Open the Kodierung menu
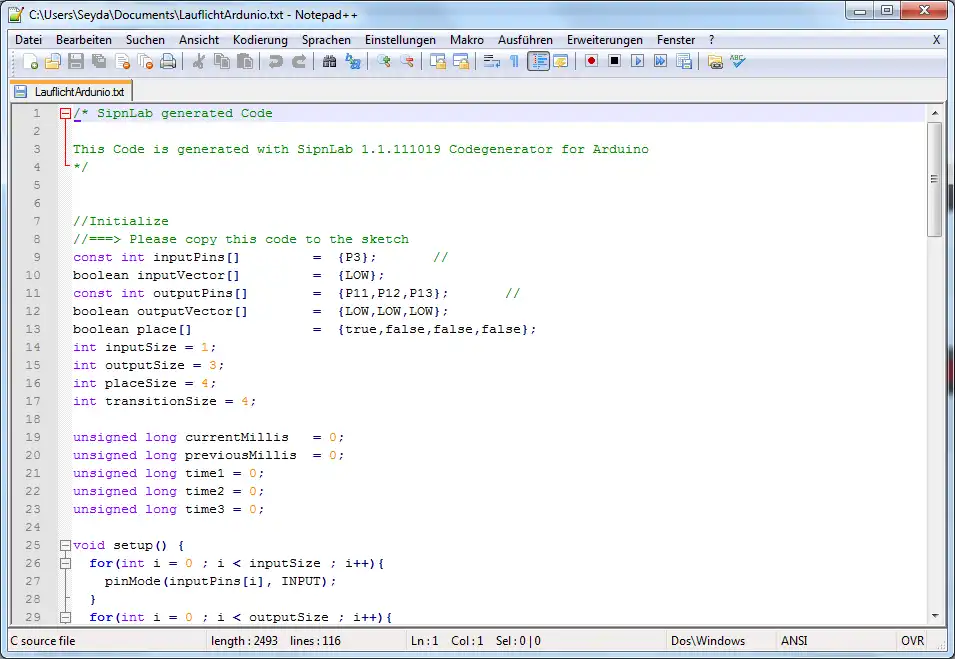Viewport: 955px width, 659px height. tap(260, 40)
